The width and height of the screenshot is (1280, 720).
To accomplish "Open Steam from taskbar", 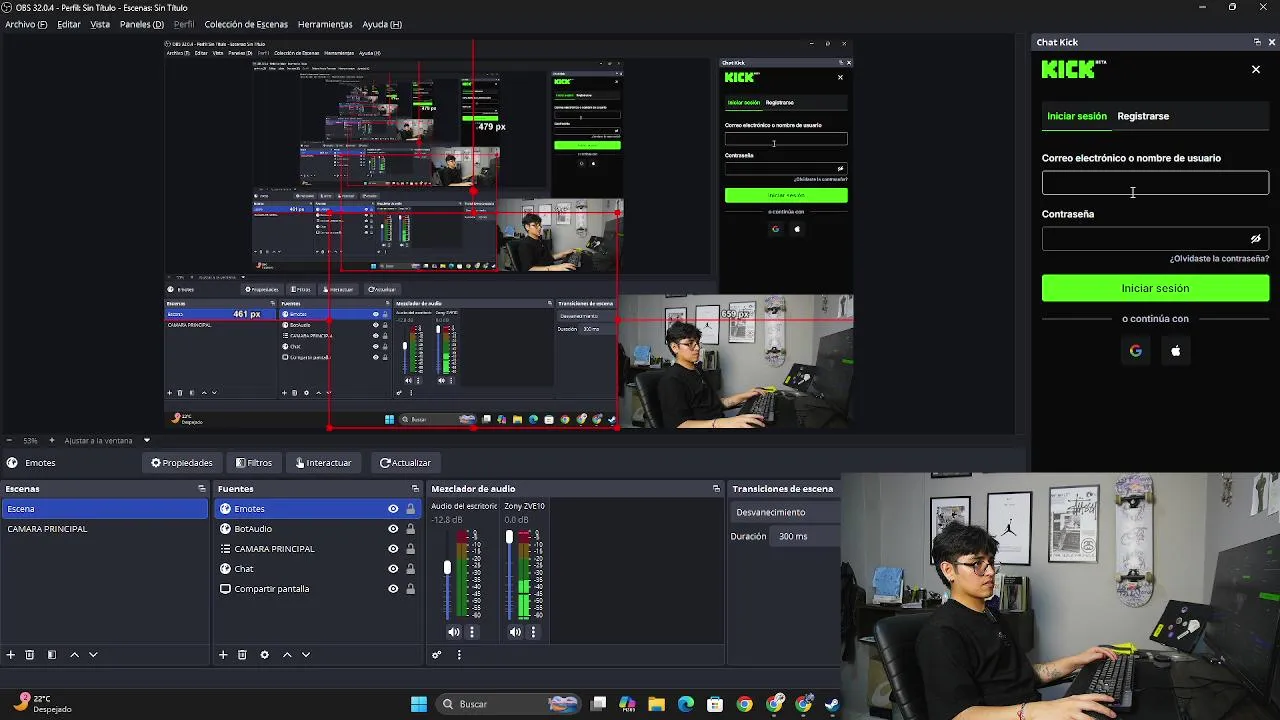I will coord(831,704).
